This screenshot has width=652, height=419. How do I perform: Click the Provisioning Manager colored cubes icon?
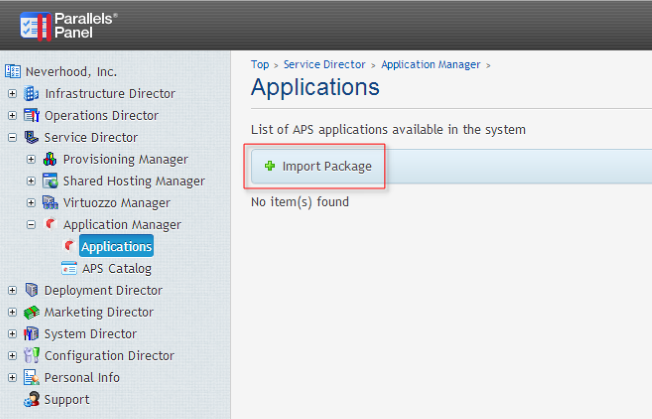[50, 159]
